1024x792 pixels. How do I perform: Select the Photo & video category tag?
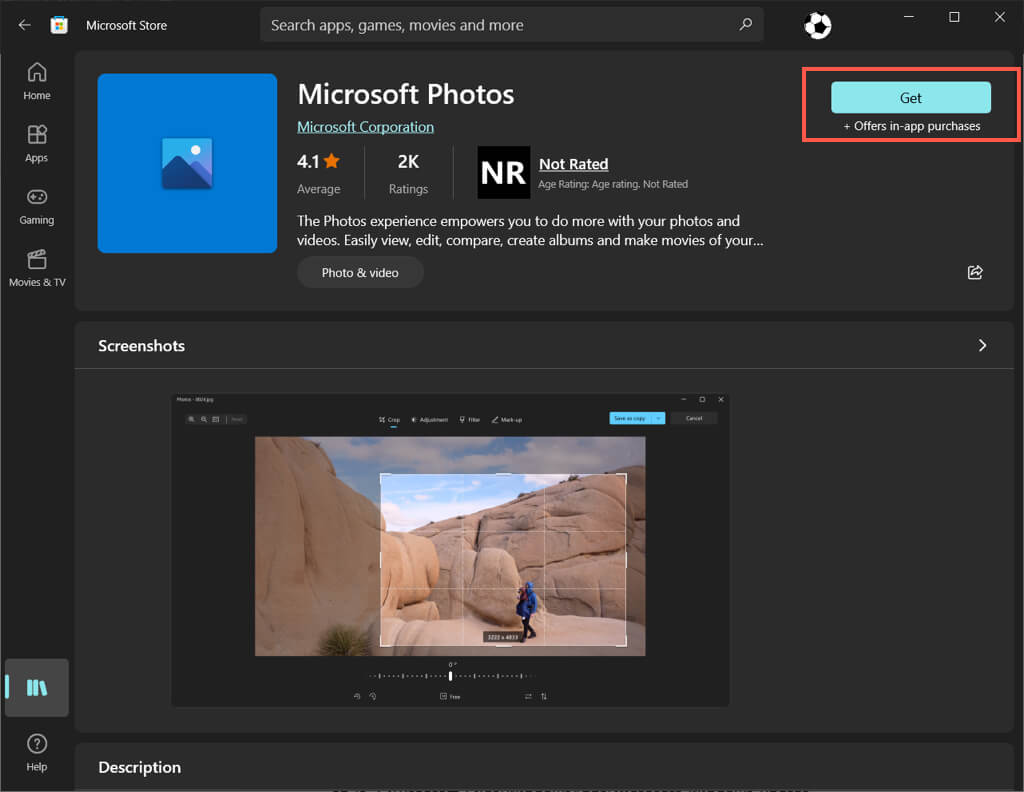pos(360,272)
